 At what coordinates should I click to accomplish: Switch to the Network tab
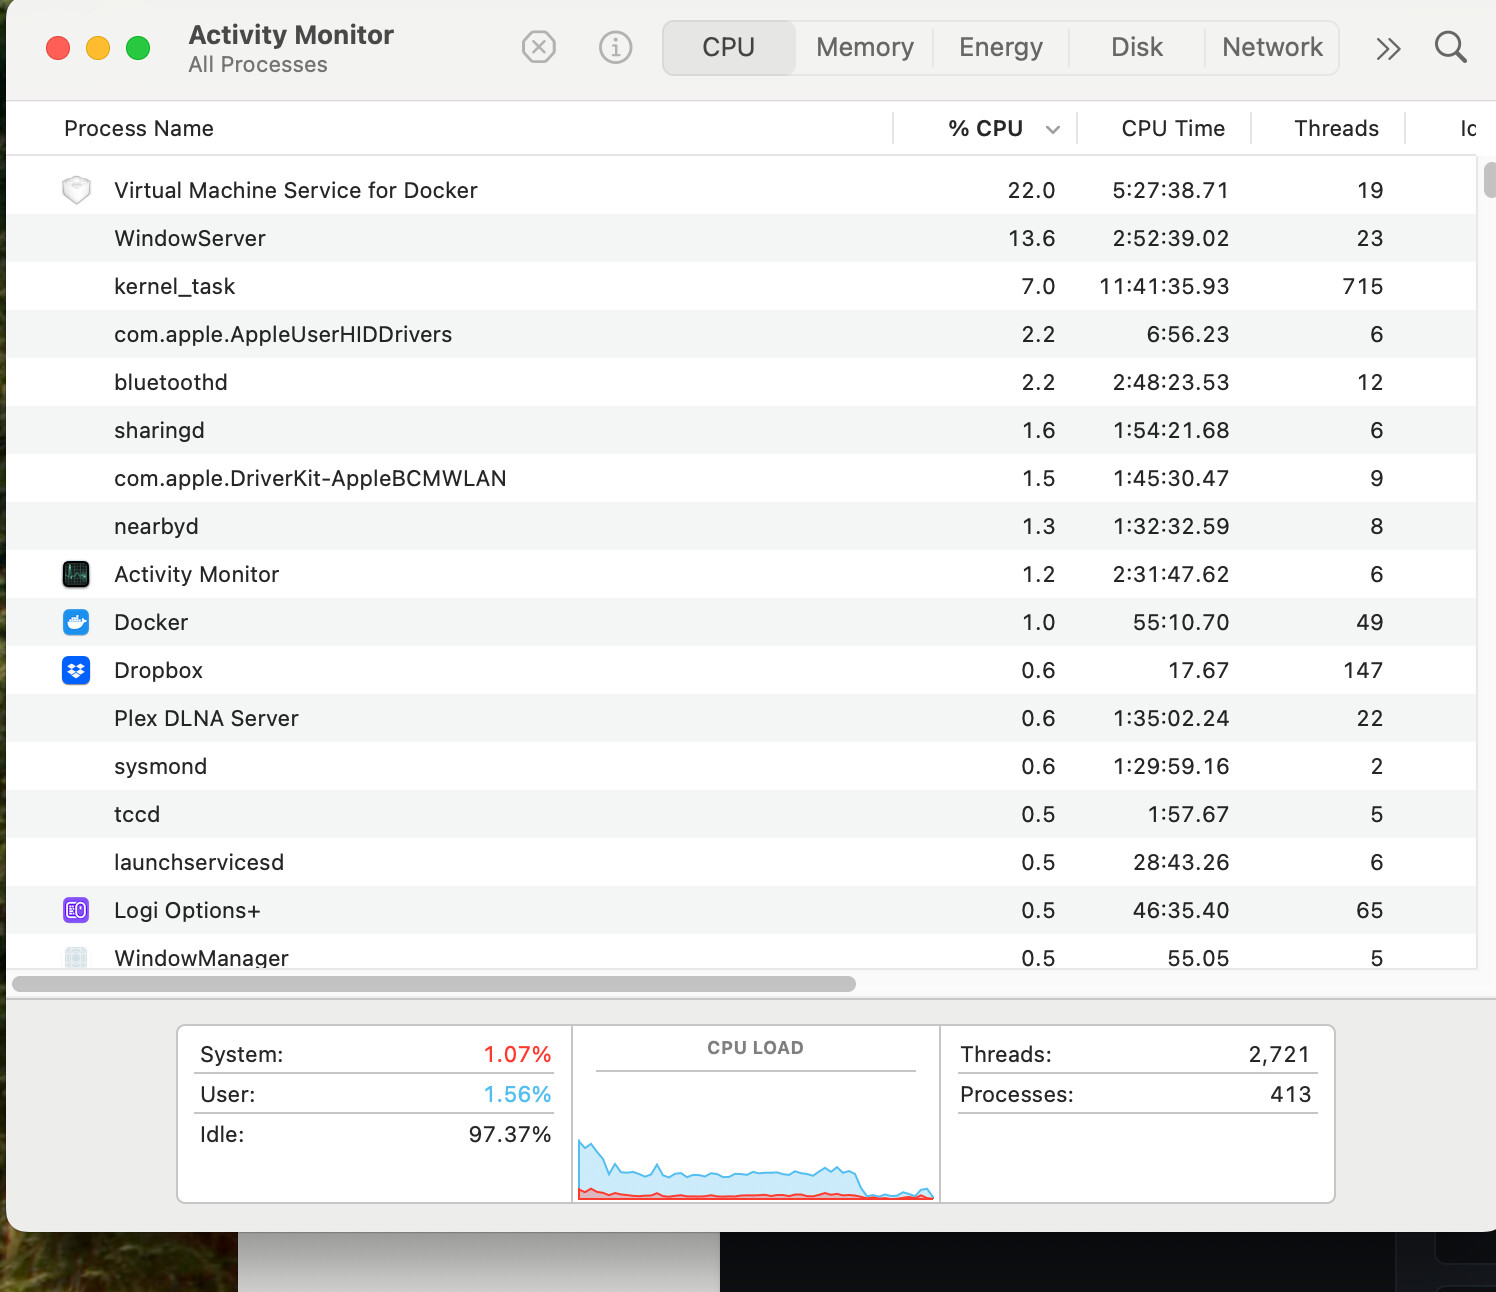tap(1272, 47)
